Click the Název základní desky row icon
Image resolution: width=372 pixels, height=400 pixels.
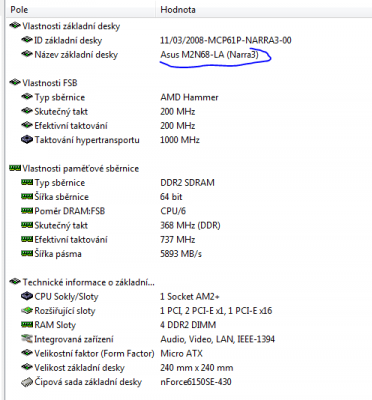[27, 54]
